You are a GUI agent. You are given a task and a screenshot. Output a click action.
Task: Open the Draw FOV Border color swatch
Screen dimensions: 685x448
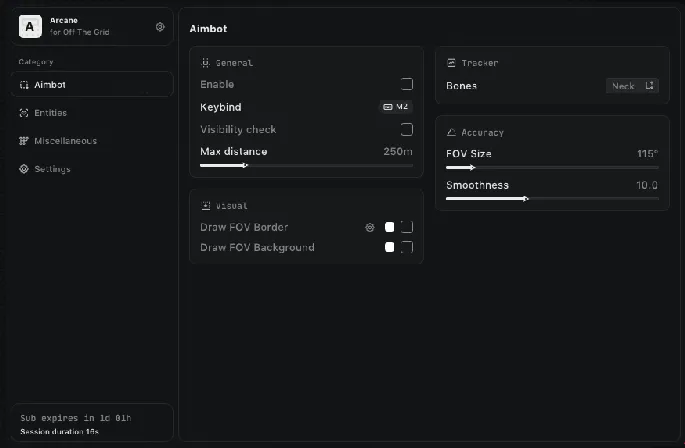pos(389,227)
